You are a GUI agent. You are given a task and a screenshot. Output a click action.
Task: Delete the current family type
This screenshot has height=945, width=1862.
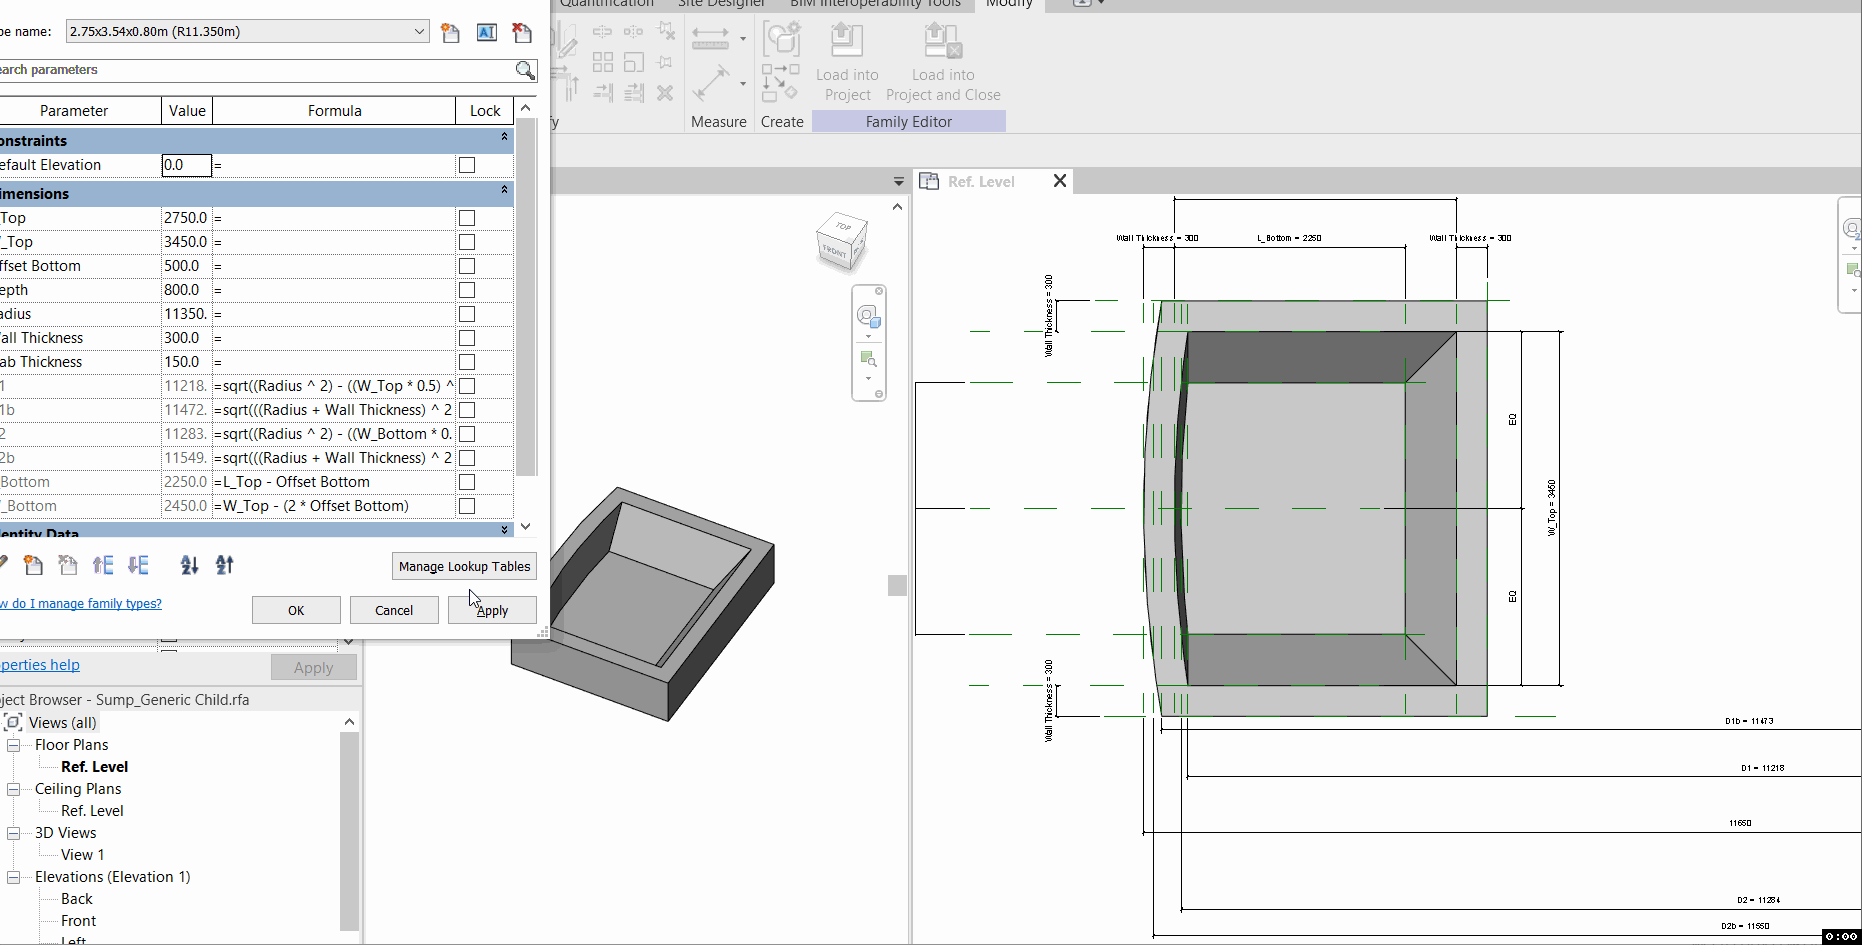pyautogui.click(x=521, y=33)
